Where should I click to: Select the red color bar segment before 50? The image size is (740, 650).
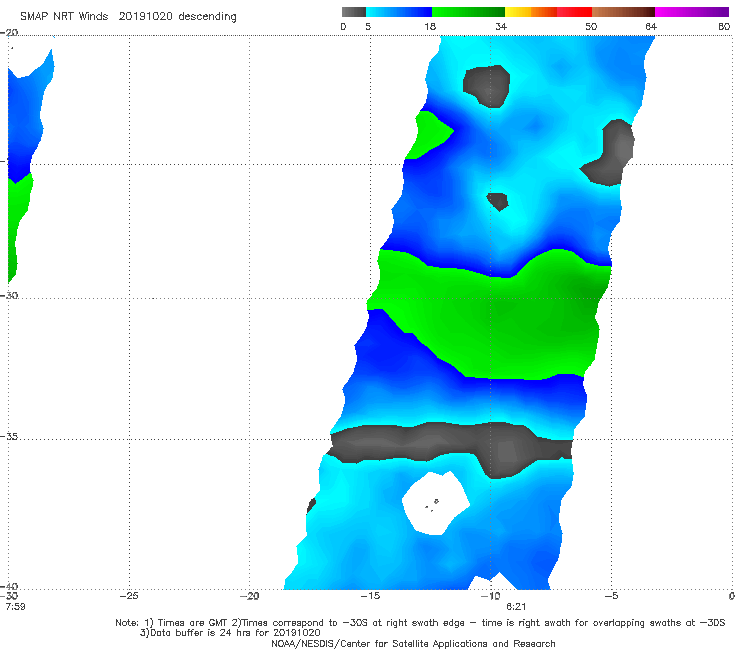pyautogui.click(x=574, y=12)
